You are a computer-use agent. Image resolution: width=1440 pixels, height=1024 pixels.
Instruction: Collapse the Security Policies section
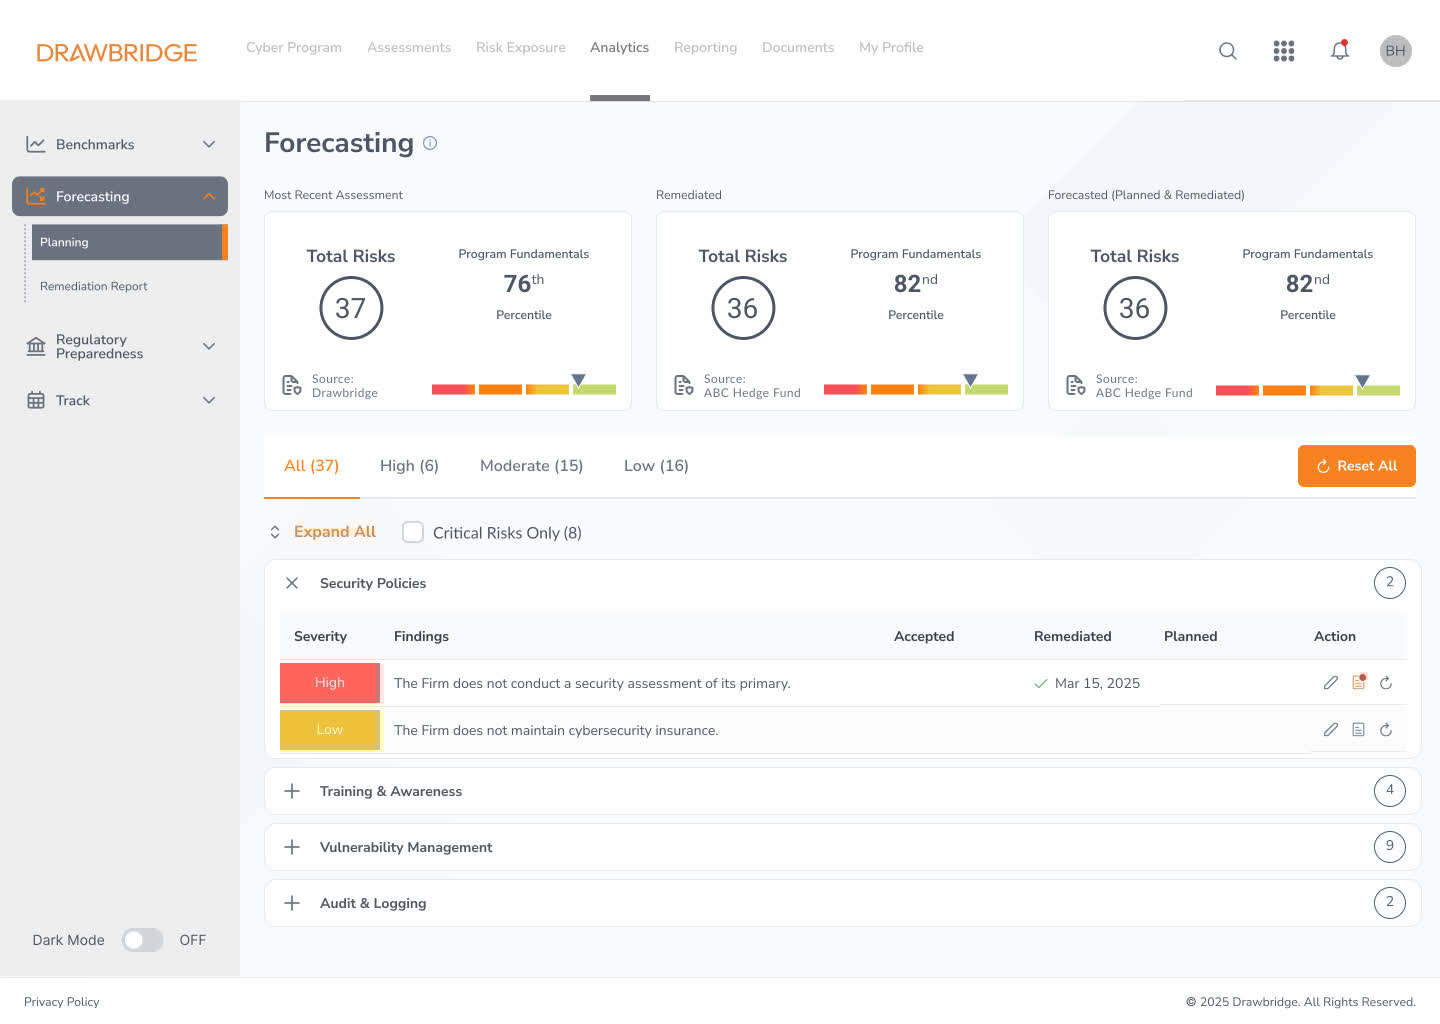point(292,583)
